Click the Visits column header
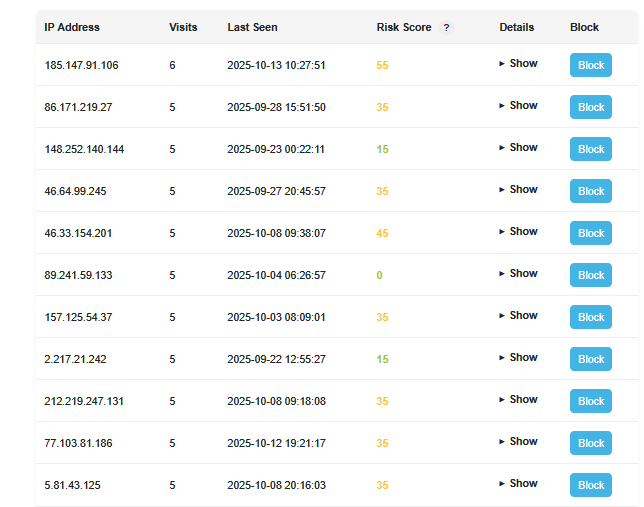The height and width of the screenshot is (507, 644). pyautogui.click(x=184, y=28)
